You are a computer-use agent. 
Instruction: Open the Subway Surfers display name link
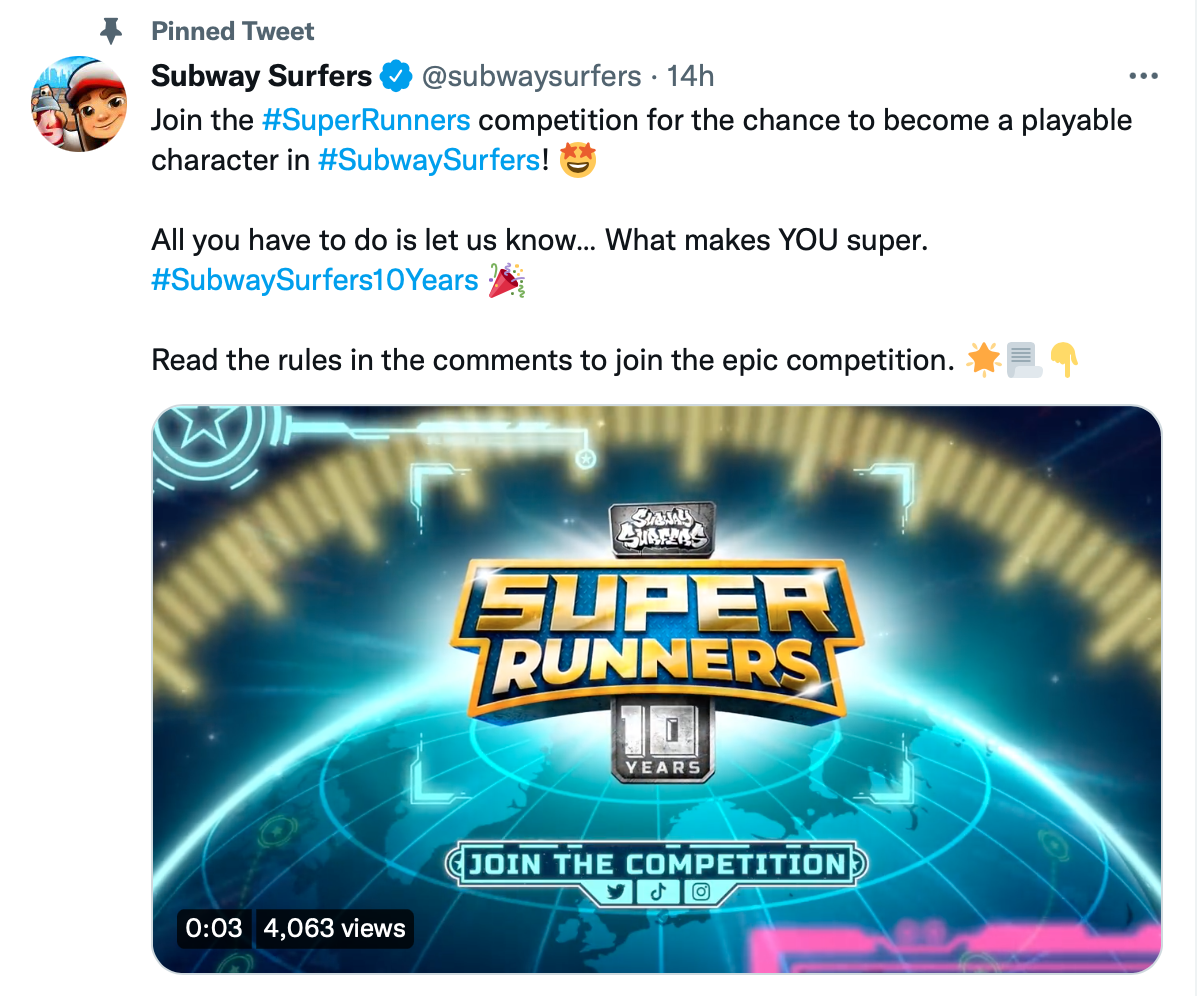click(x=261, y=76)
